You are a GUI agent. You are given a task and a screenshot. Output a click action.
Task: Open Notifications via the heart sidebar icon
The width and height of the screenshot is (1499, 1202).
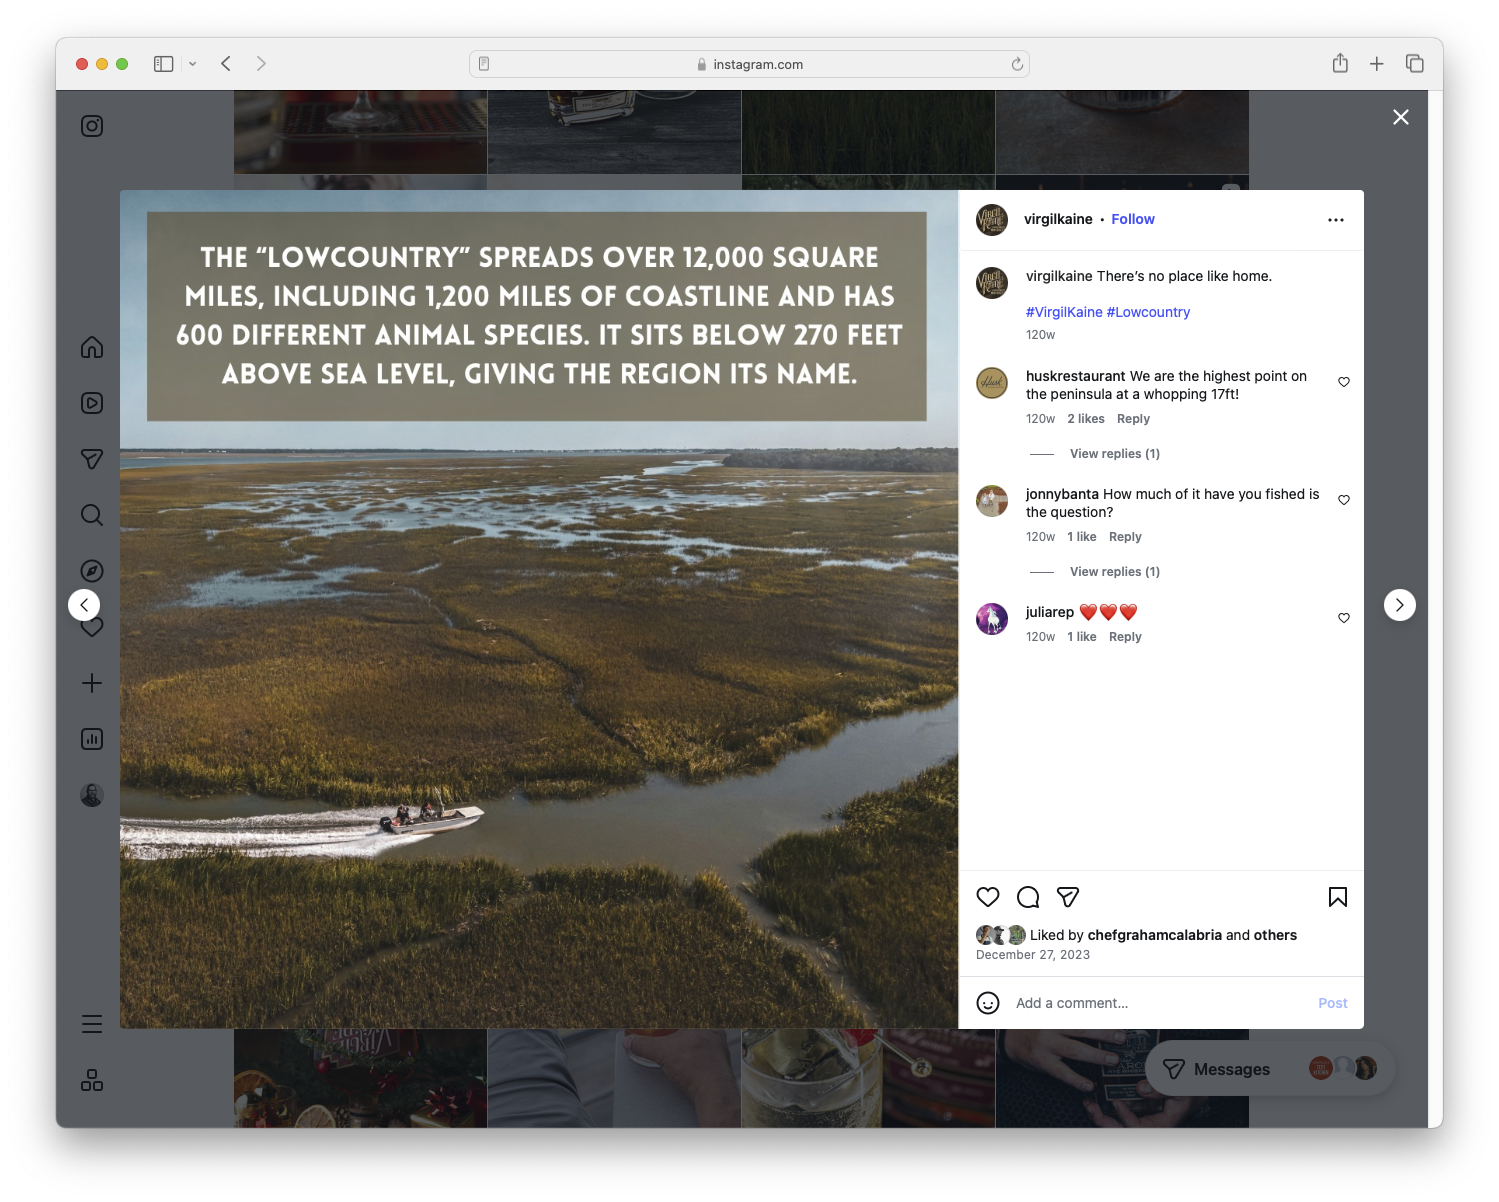pos(91,627)
